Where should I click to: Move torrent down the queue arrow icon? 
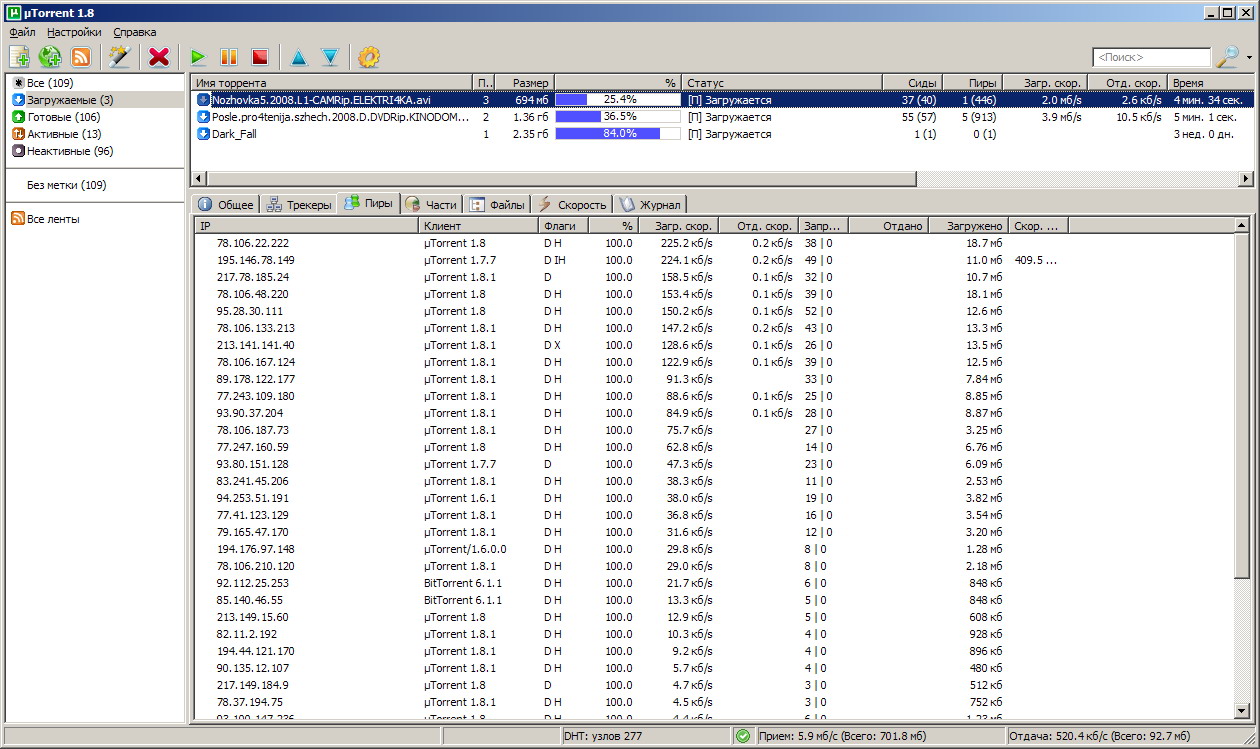coord(330,57)
